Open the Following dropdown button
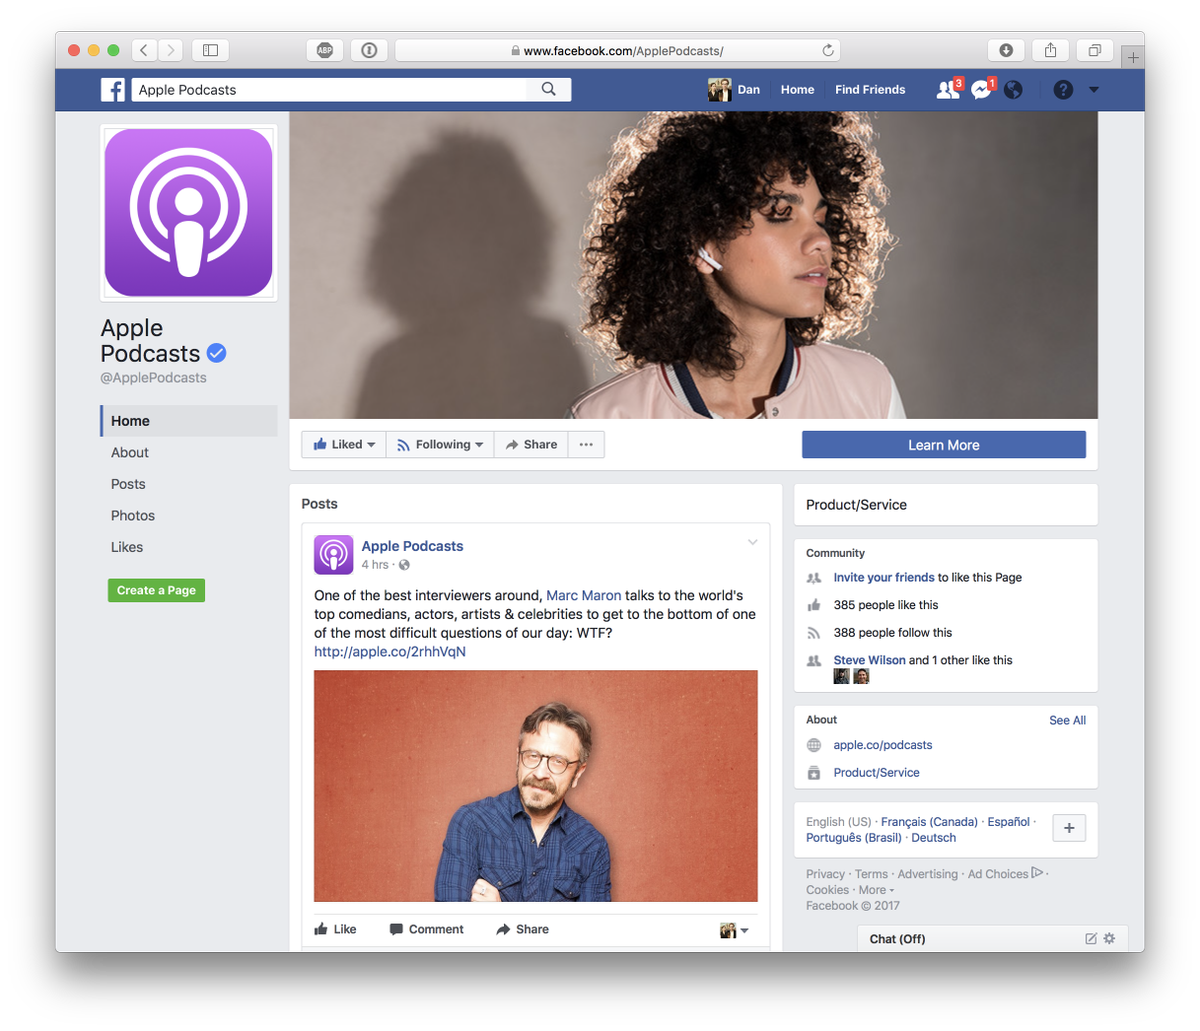The image size is (1200, 1031). tap(440, 444)
